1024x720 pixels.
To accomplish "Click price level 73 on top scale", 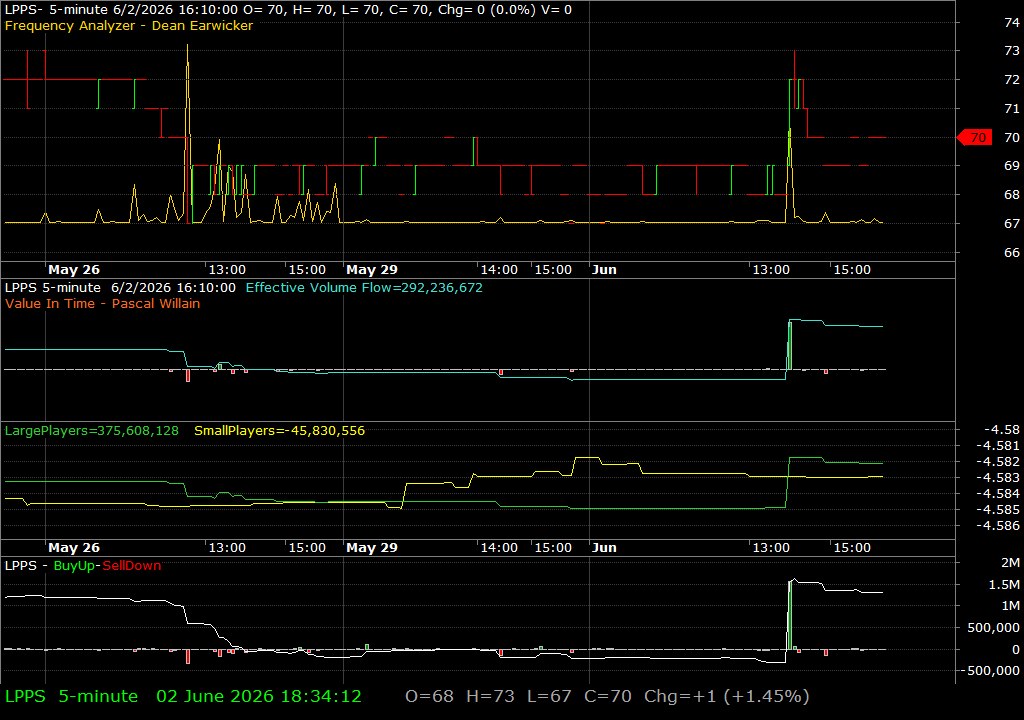I will pyautogui.click(x=1012, y=51).
